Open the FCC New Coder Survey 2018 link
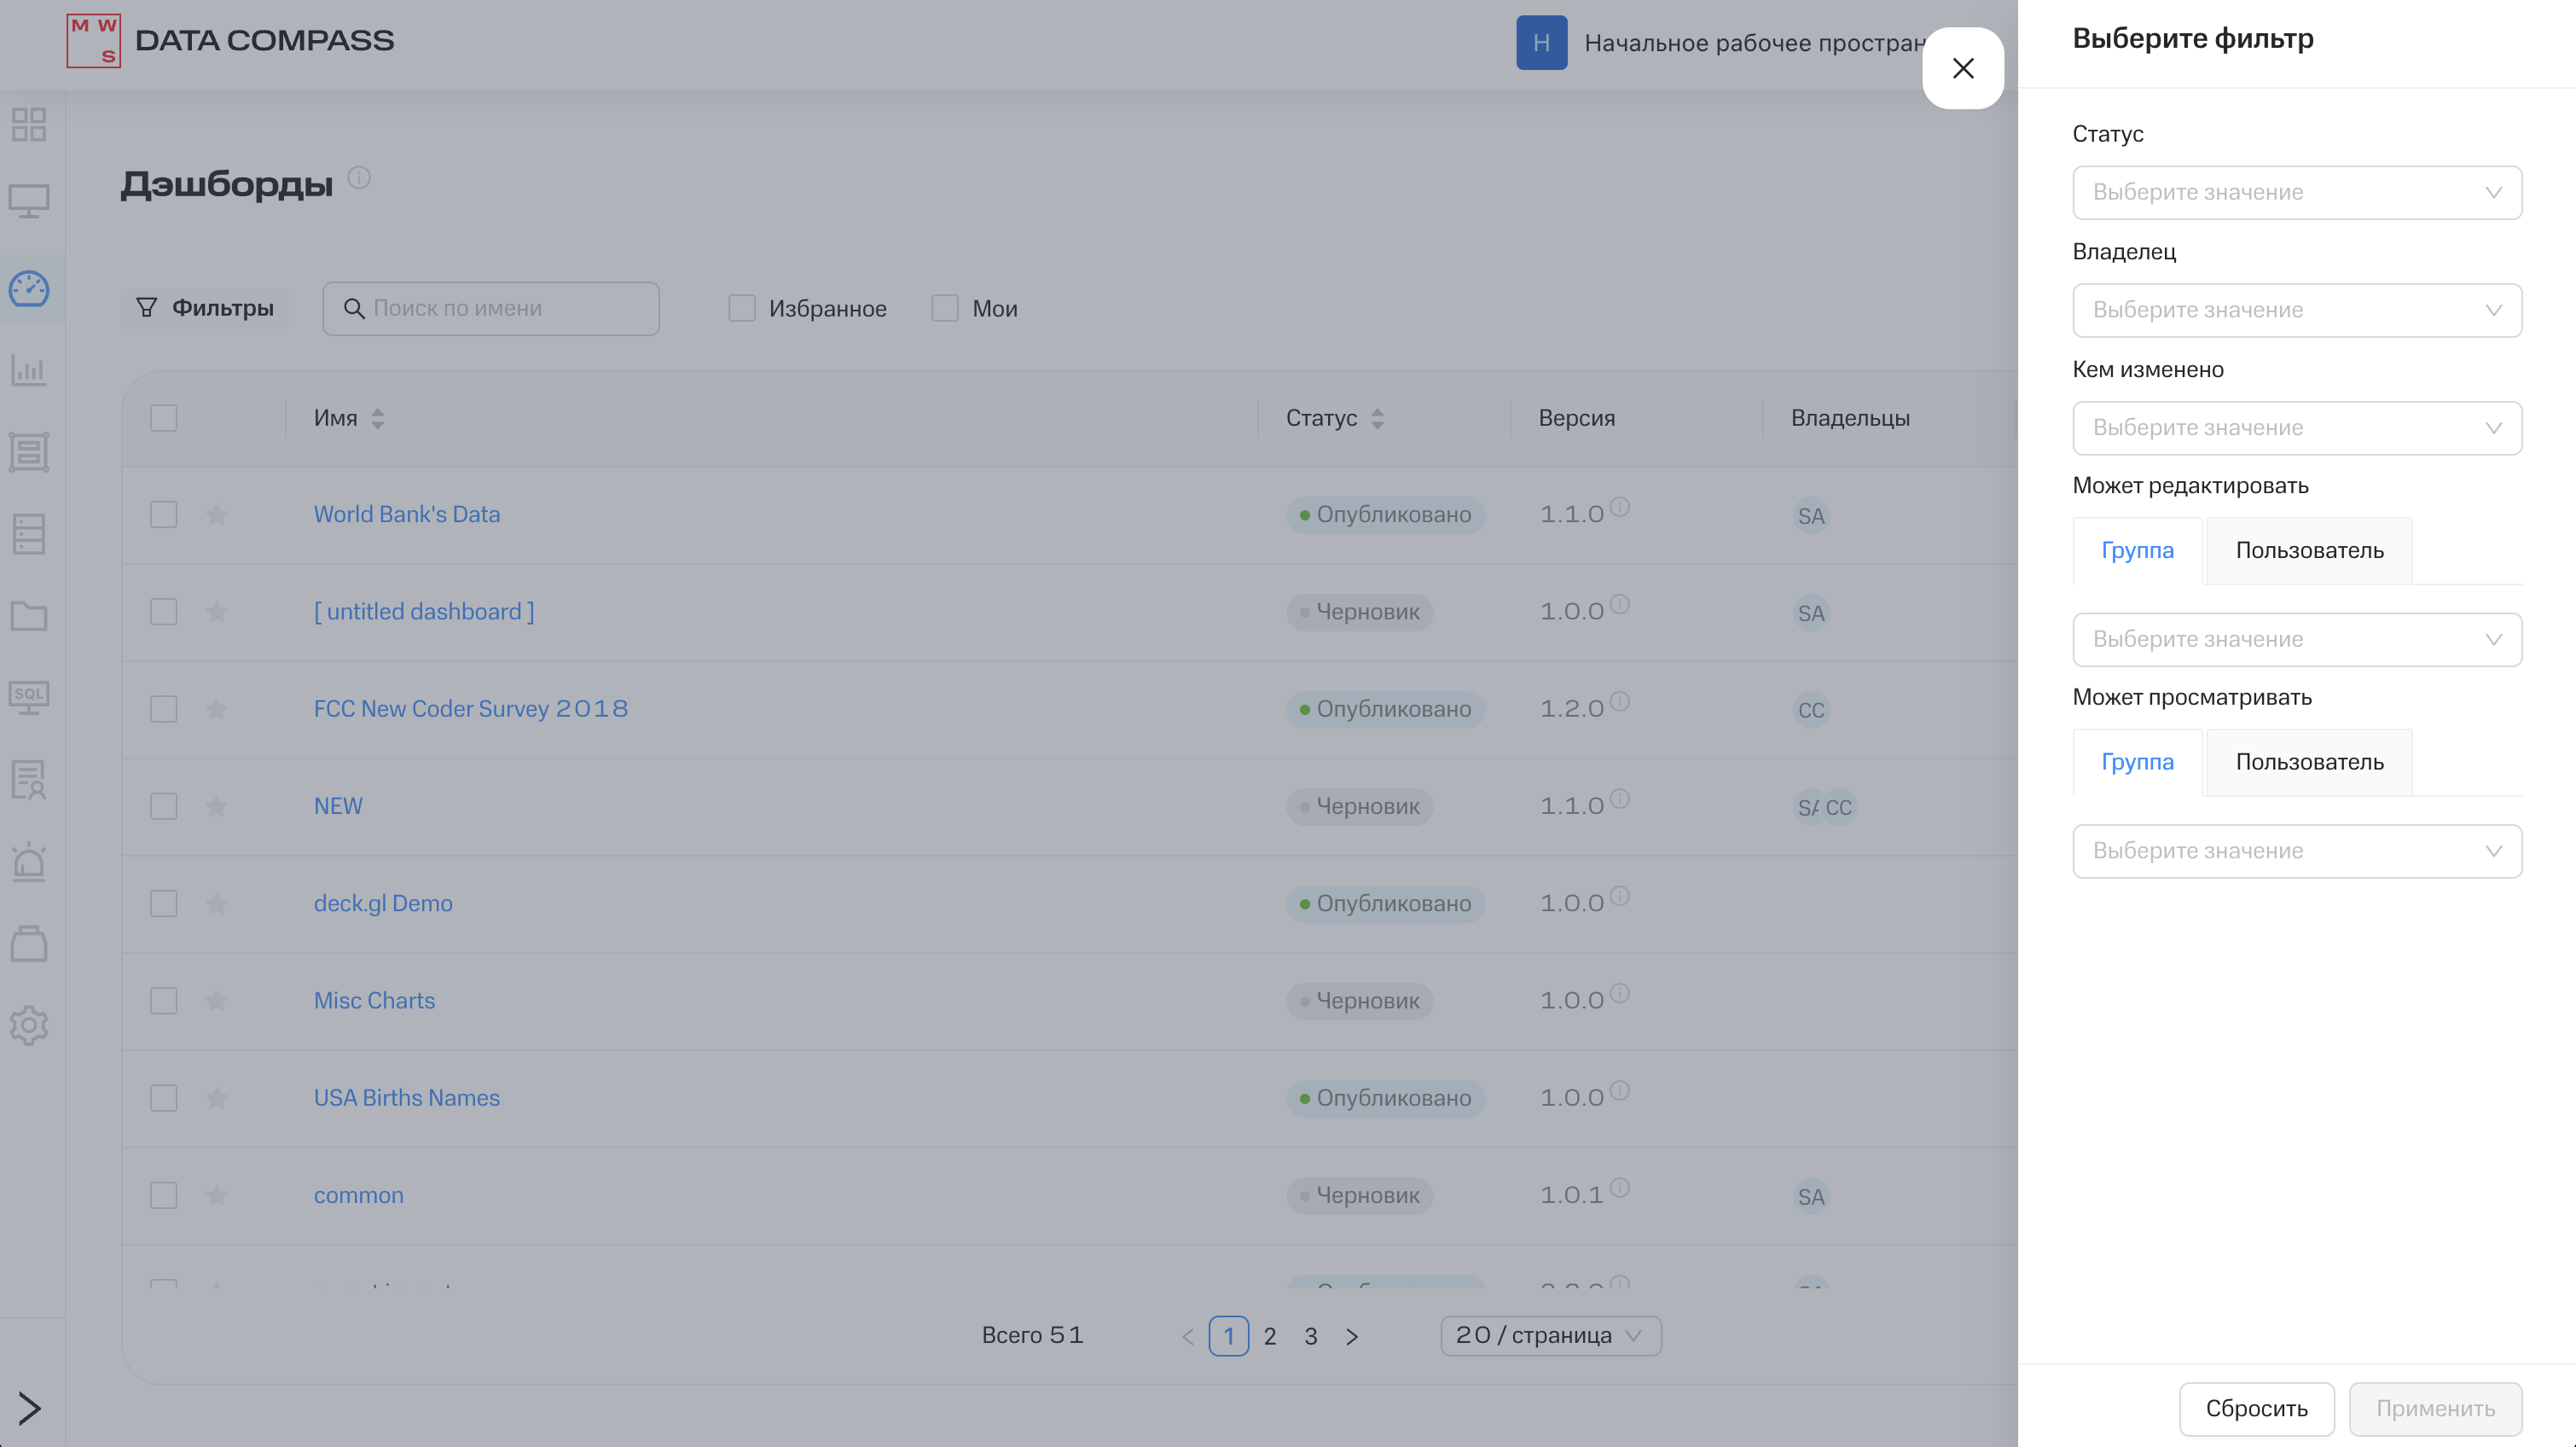This screenshot has width=2576, height=1447. click(x=471, y=709)
